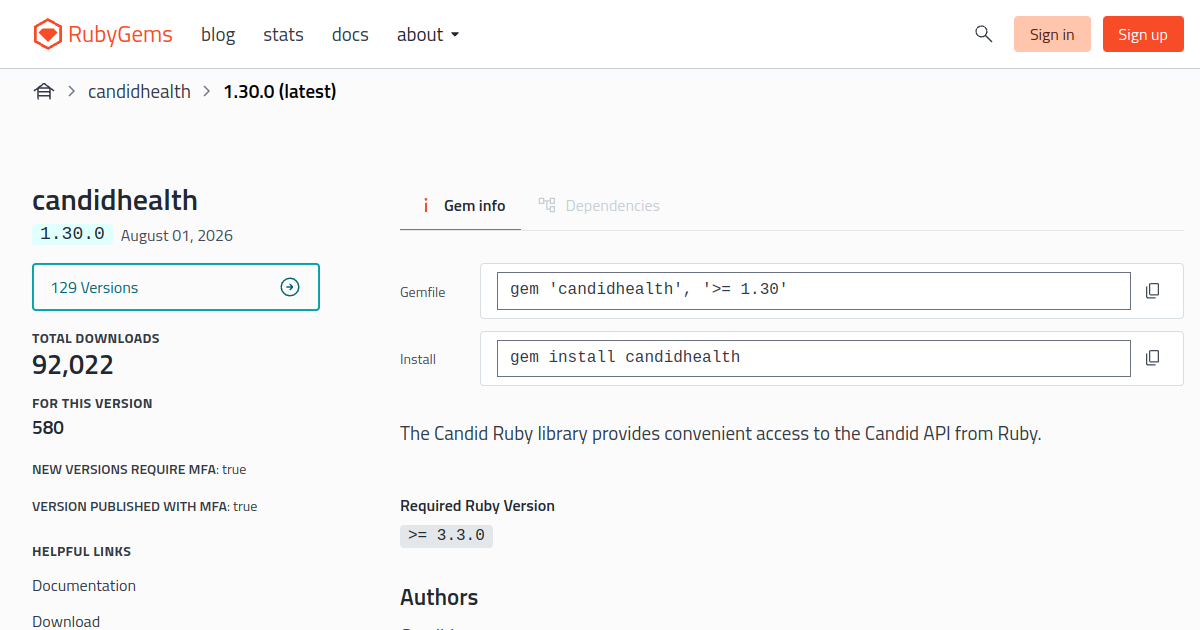This screenshot has width=1200, height=630.
Task: Open the Documentation helpful link
Action: coord(84,586)
